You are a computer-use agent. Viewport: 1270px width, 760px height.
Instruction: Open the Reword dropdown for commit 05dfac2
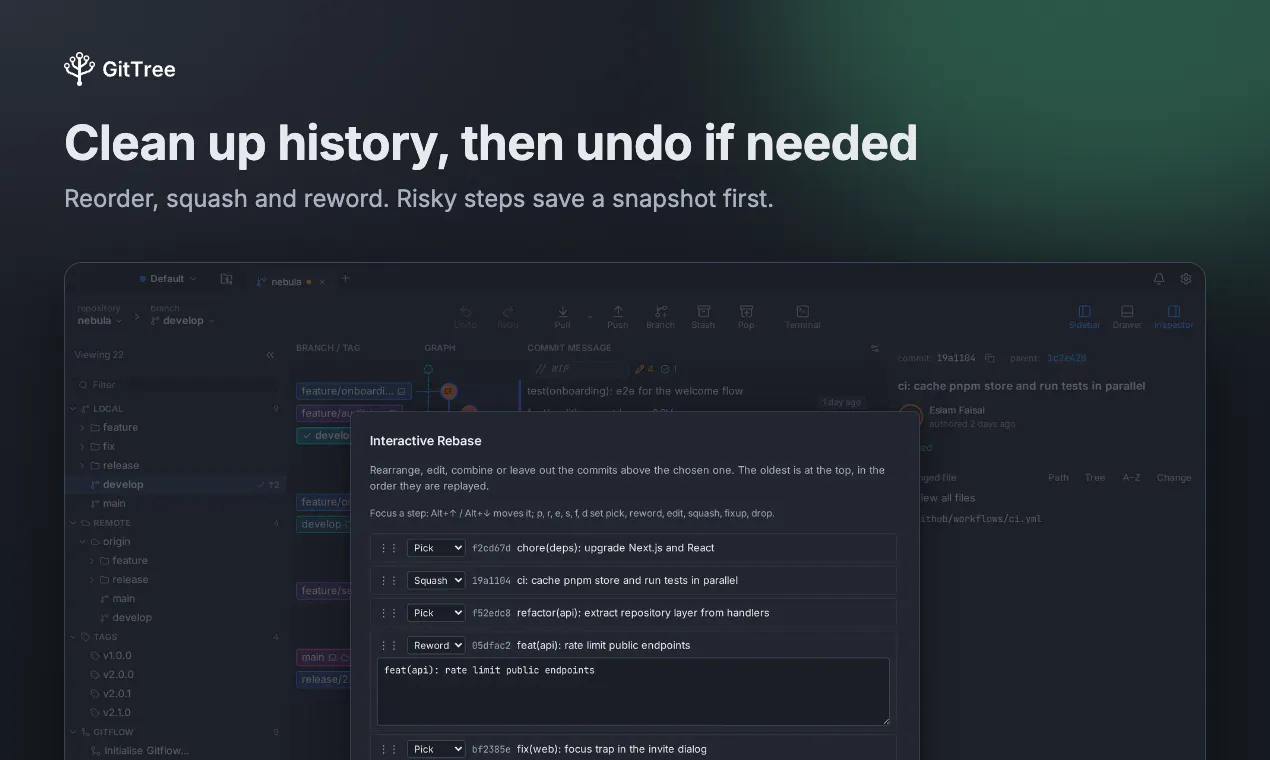pos(436,645)
